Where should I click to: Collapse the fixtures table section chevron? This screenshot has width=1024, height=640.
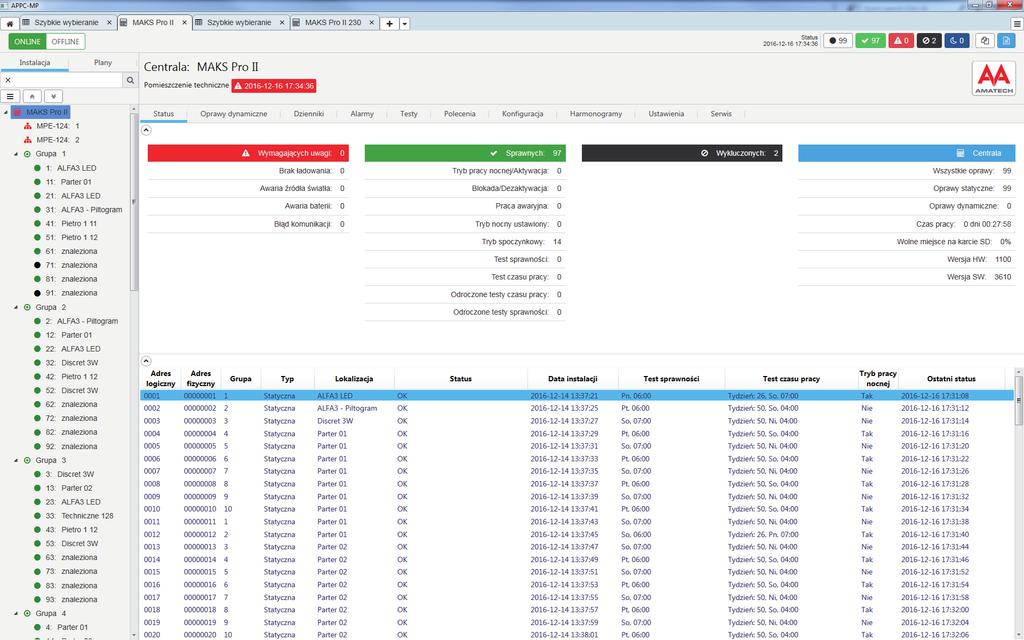pyautogui.click(x=146, y=361)
